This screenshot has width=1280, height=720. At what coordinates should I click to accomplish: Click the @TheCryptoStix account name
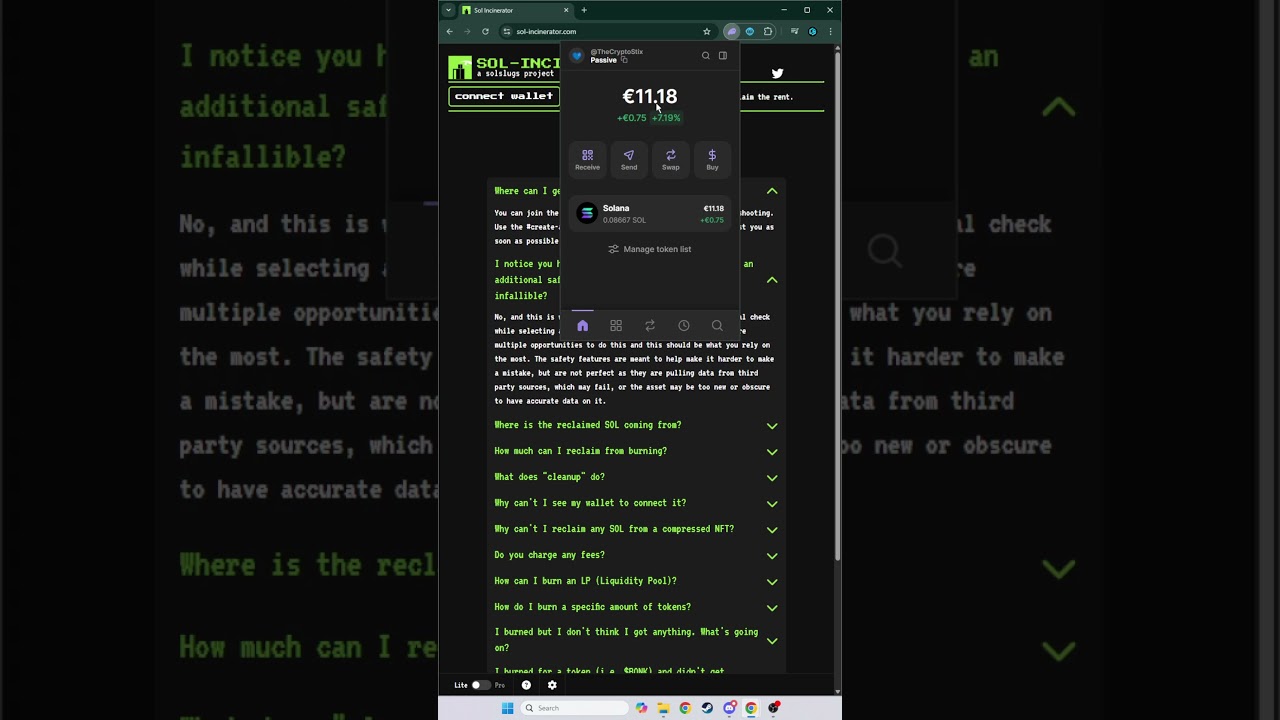pos(617,52)
